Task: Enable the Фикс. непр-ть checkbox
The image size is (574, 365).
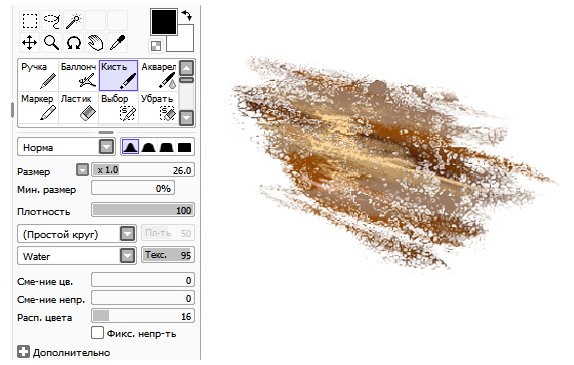Action: click(97, 333)
